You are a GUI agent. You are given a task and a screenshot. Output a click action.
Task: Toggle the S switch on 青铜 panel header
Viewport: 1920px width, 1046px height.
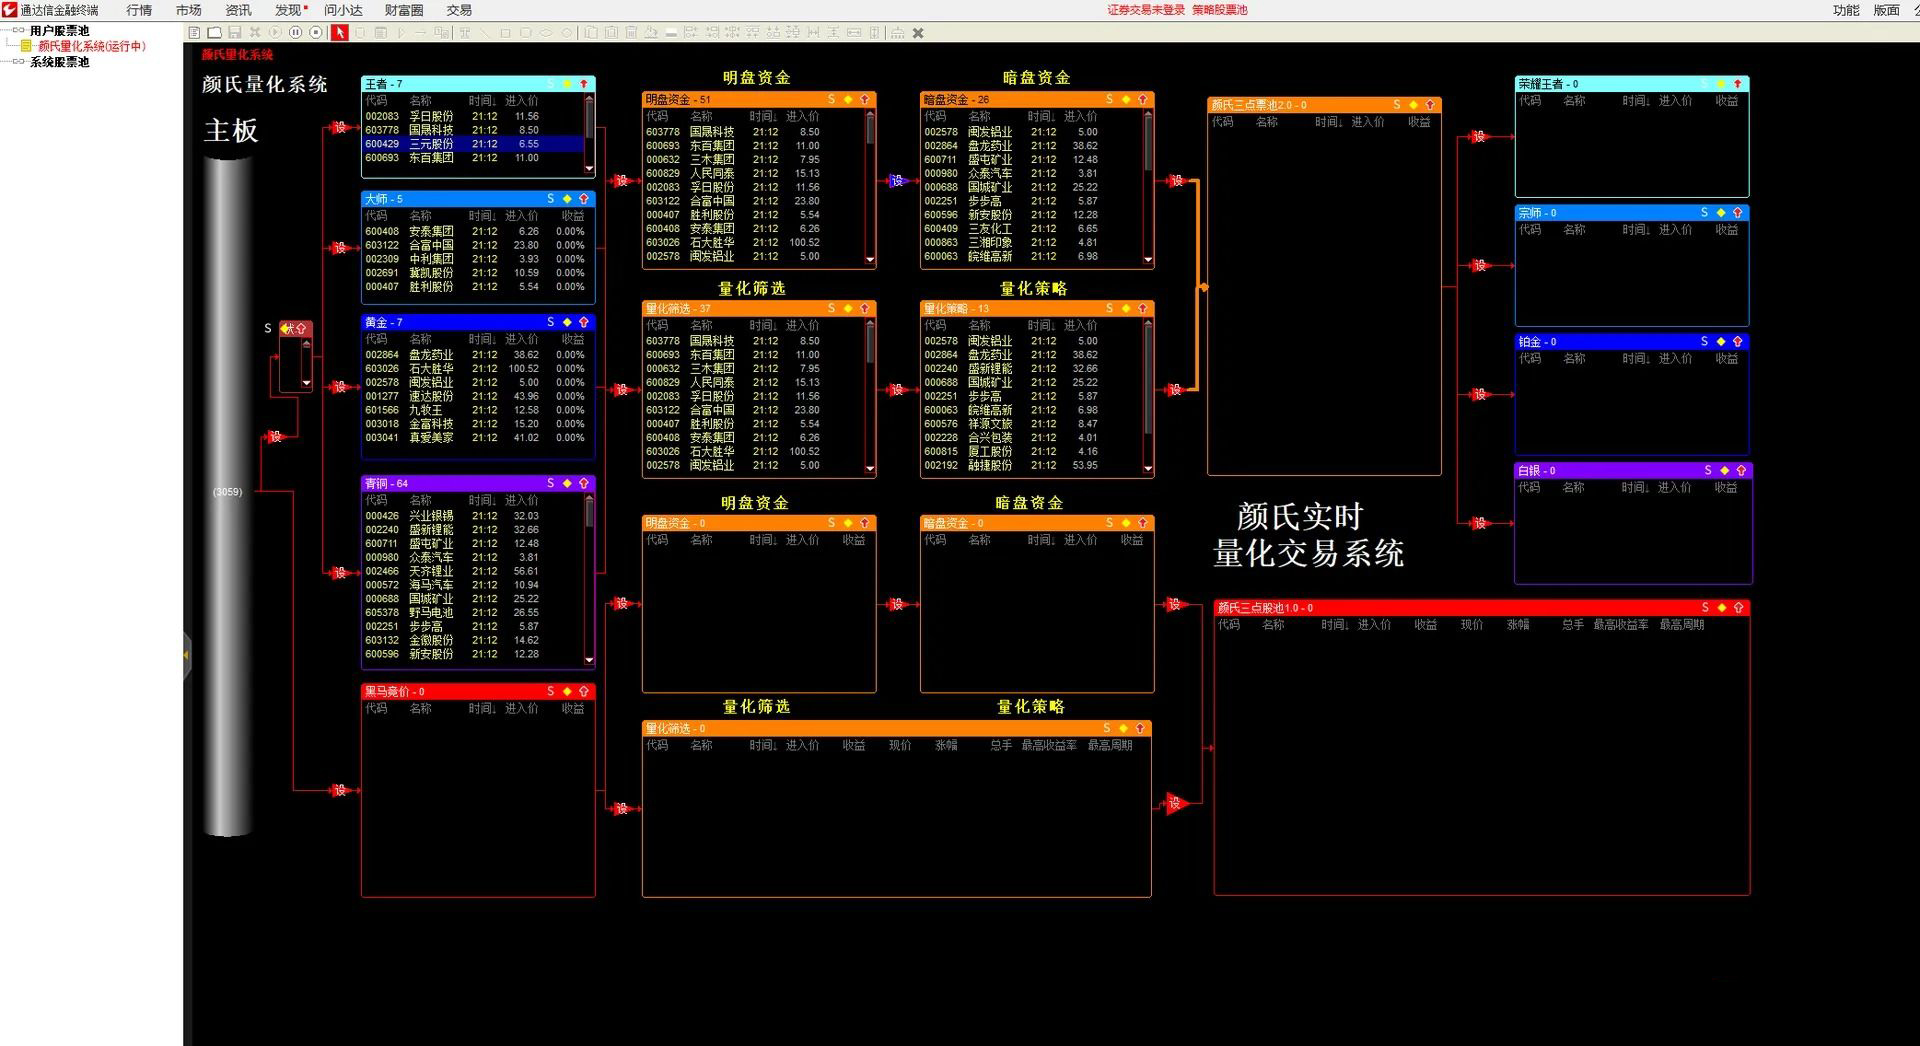550,483
